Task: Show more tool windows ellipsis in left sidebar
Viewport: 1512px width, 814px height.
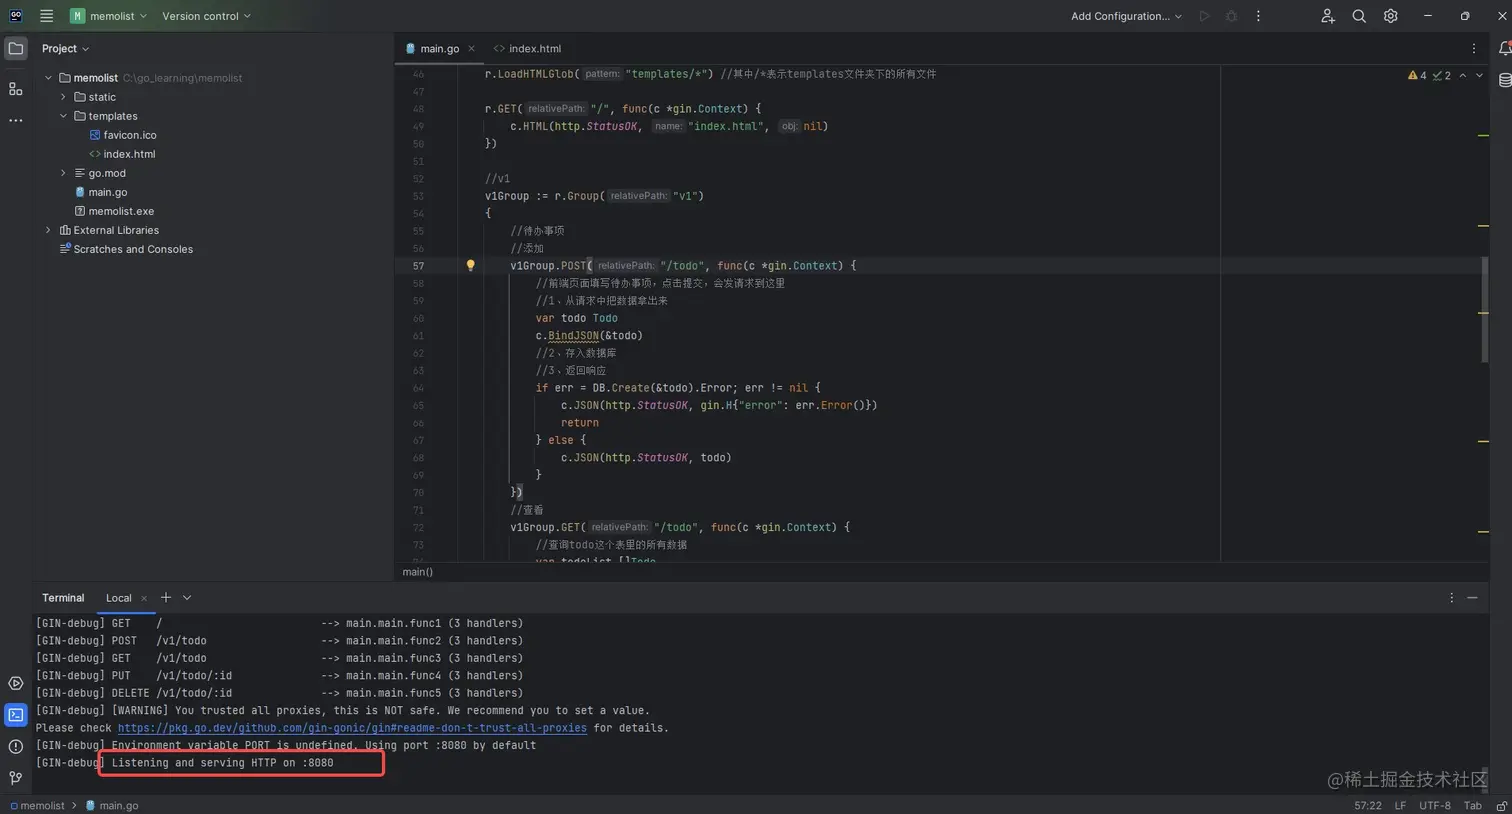Action: click(16, 120)
